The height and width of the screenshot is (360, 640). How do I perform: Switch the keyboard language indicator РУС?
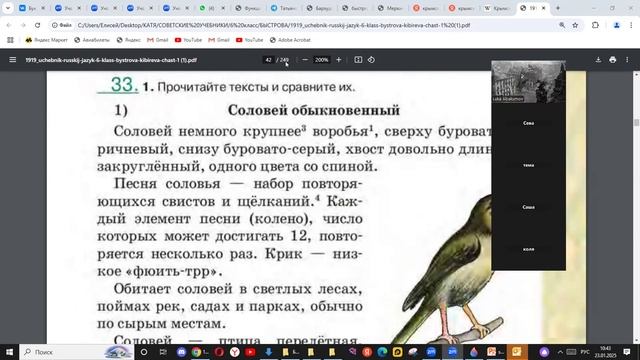click(585, 352)
